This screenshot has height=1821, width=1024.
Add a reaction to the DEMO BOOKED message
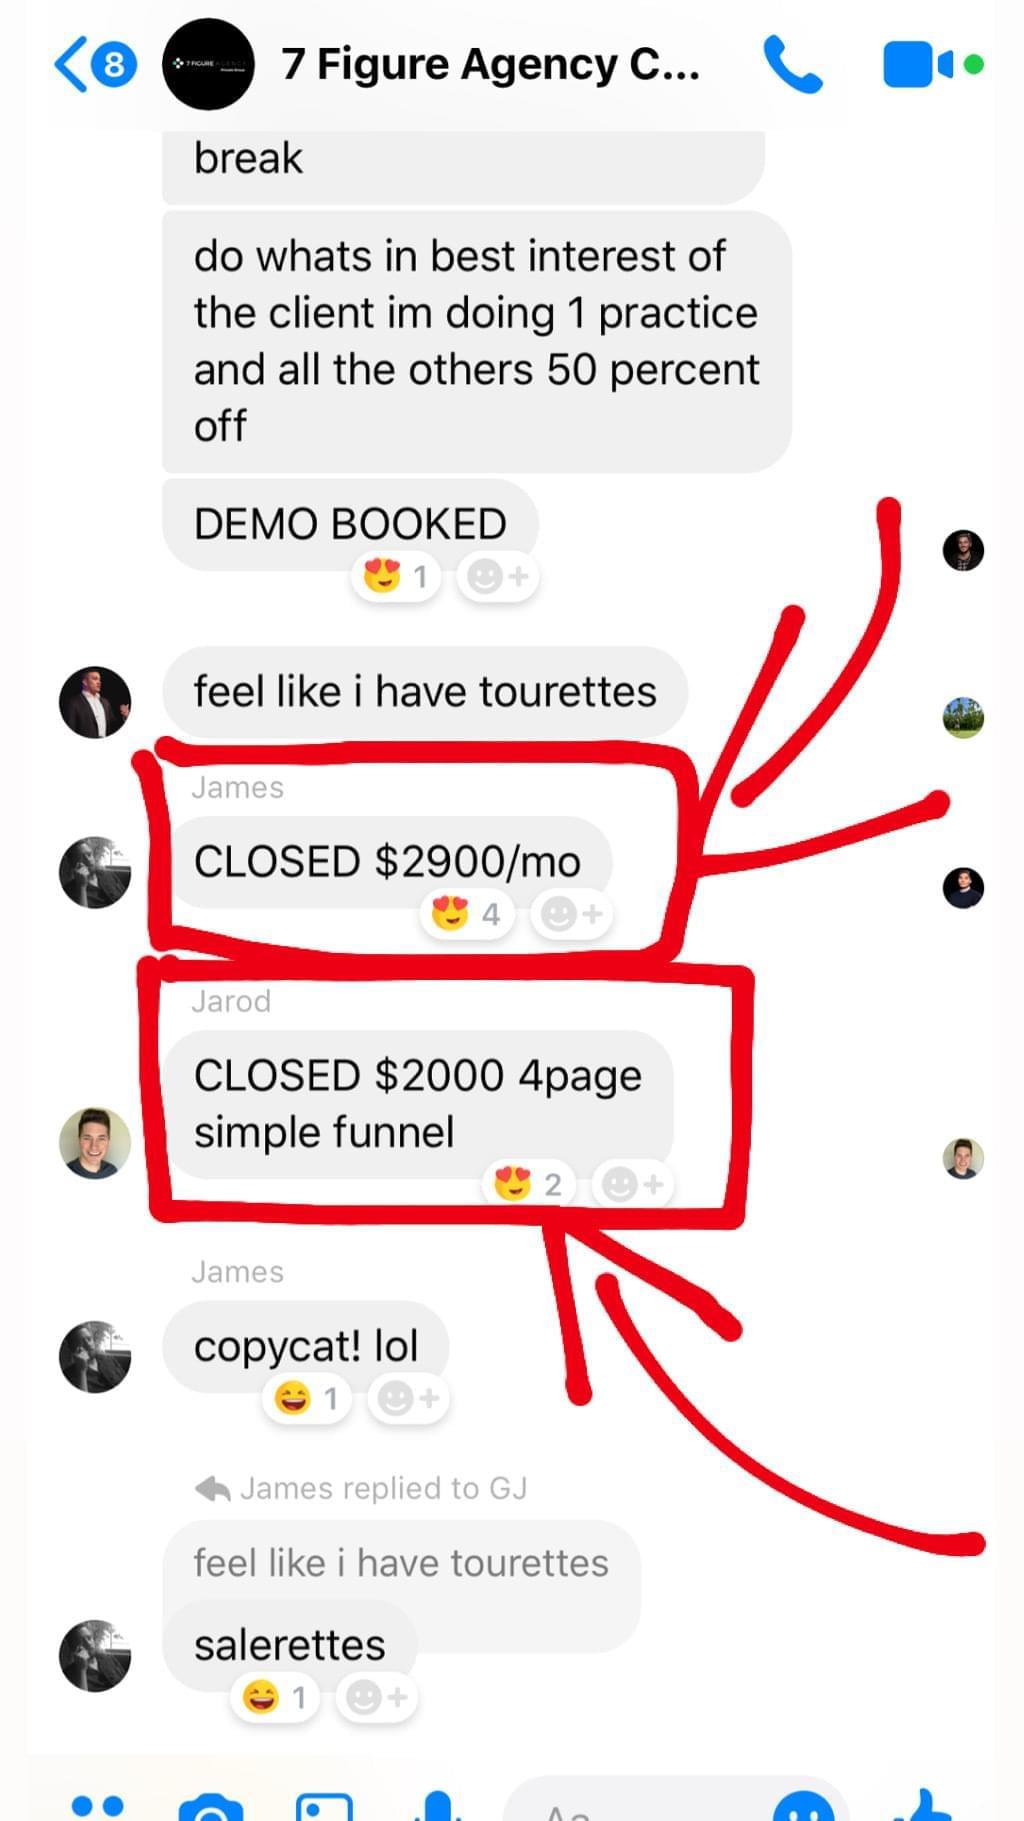point(498,577)
